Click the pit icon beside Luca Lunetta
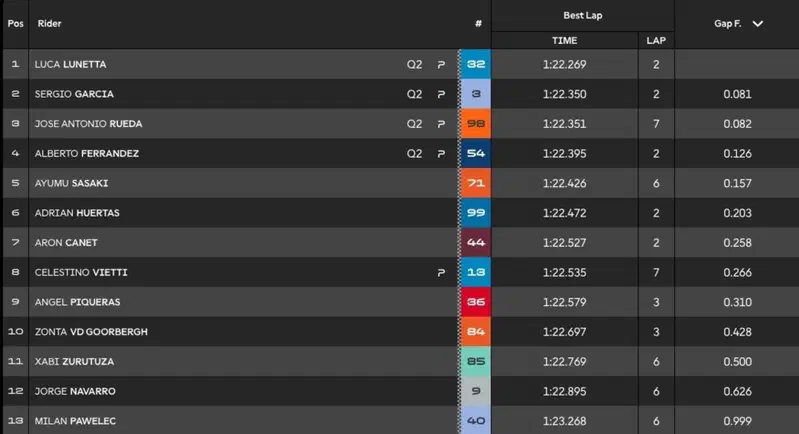The image size is (799, 434). tap(441, 65)
